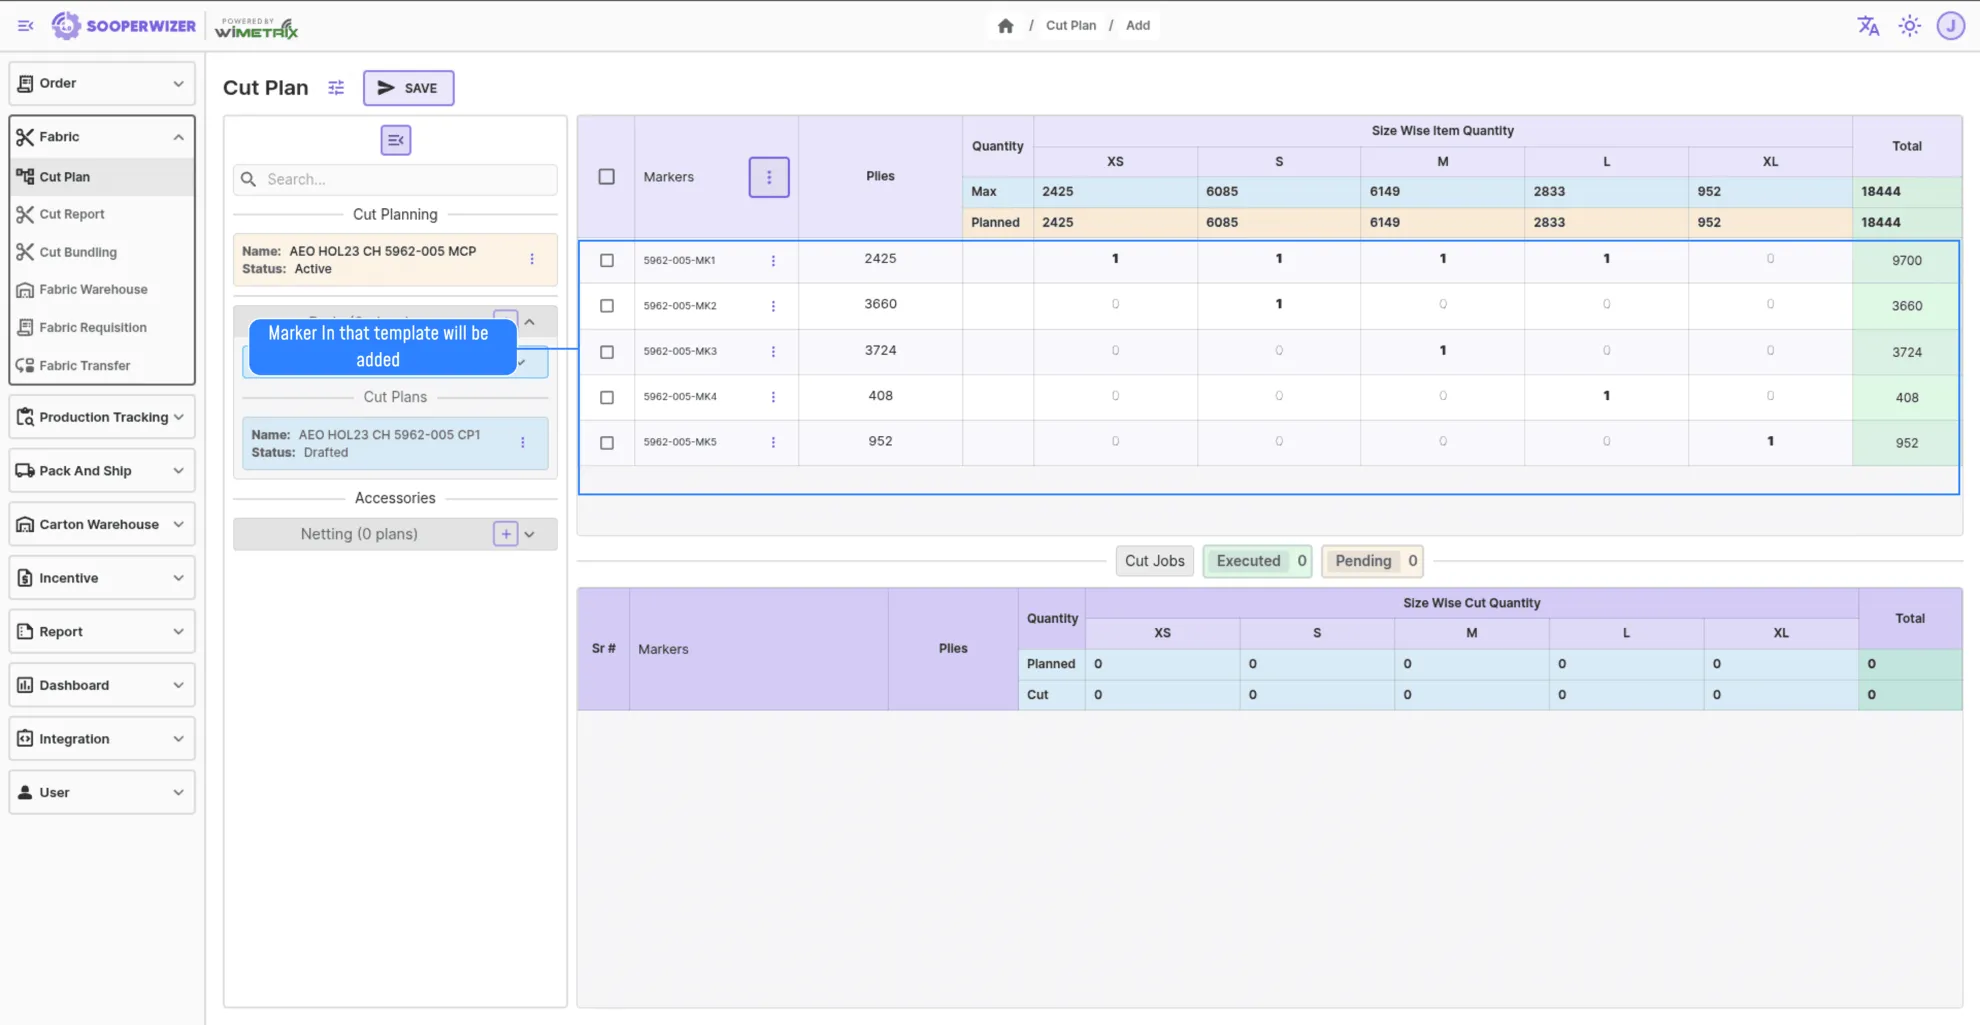Image resolution: width=1980 pixels, height=1025 pixels.
Task: Expand the Netting accessories chevron
Action: [530, 534]
